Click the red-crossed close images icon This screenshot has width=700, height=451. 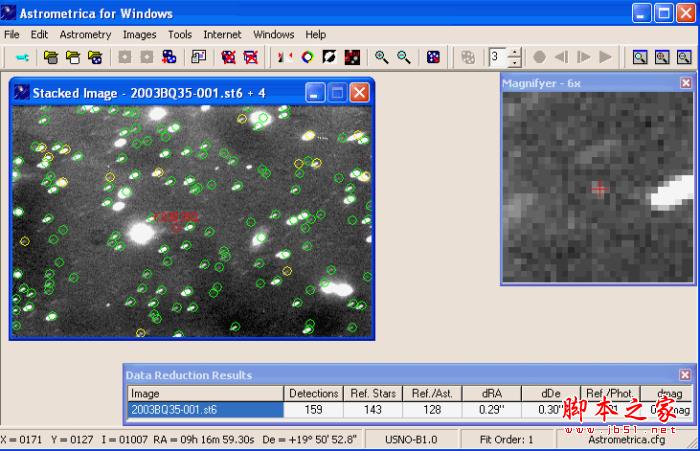tap(250, 57)
